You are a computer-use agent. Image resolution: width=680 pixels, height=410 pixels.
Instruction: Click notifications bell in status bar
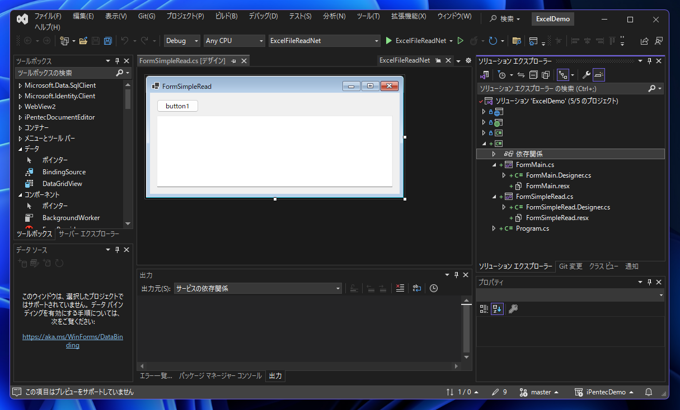click(x=648, y=392)
